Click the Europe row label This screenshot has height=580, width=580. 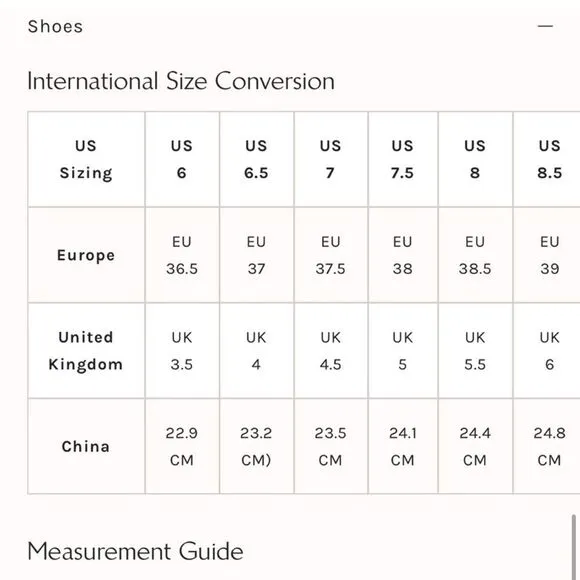(86, 255)
